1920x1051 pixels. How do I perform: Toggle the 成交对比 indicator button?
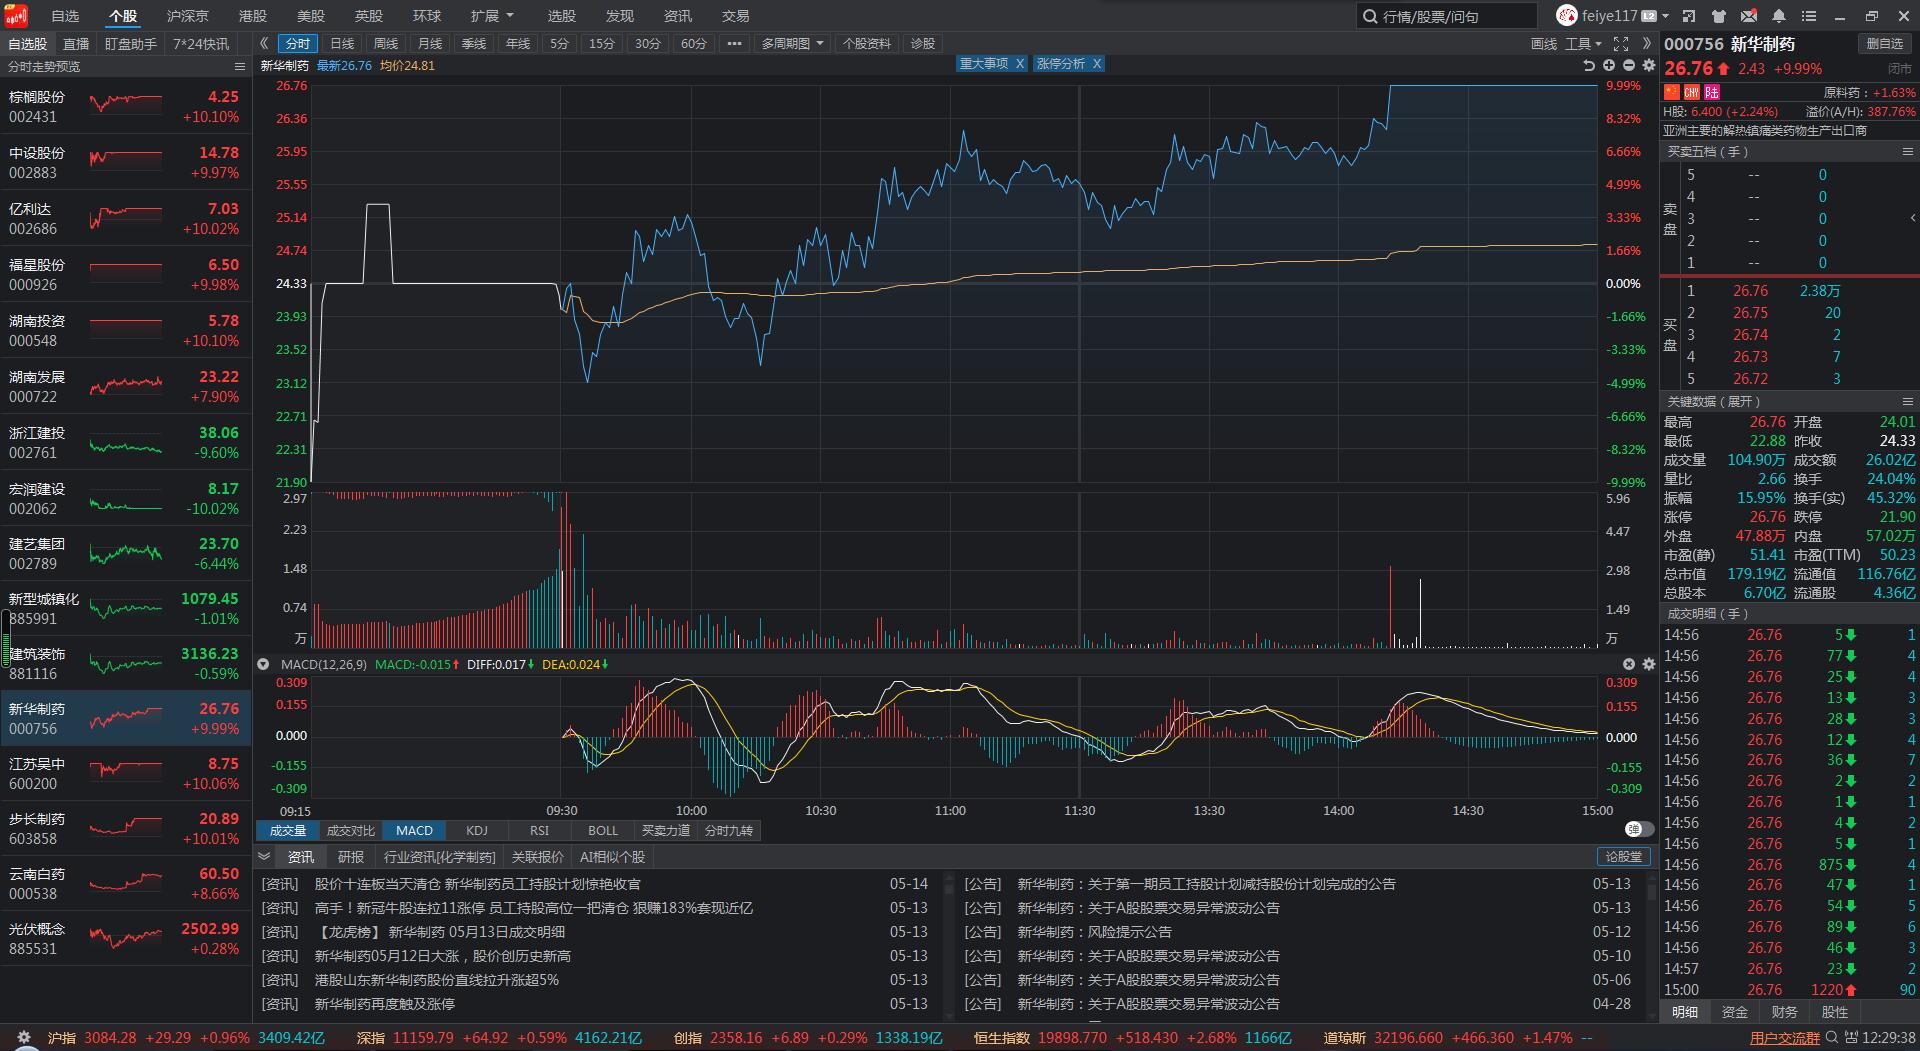point(350,830)
